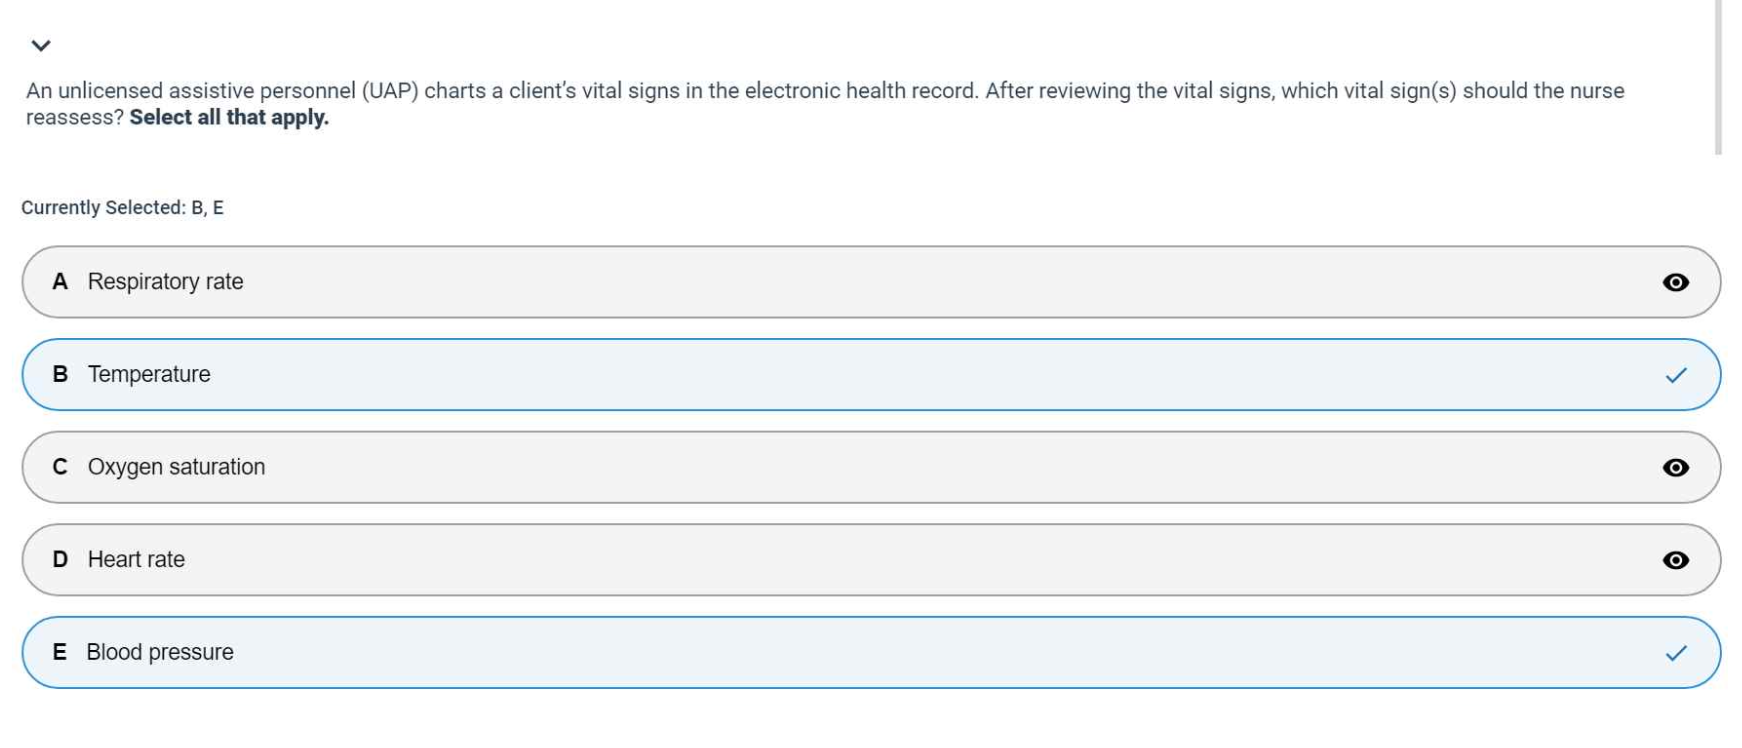Click the "Currently Selected: B, E" text
Image resolution: width=1742 pixels, height=748 pixels.
pyautogui.click(x=122, y=208)
